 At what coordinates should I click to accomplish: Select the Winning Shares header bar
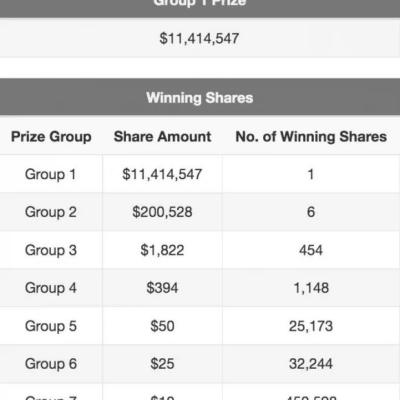pos(200,97)
